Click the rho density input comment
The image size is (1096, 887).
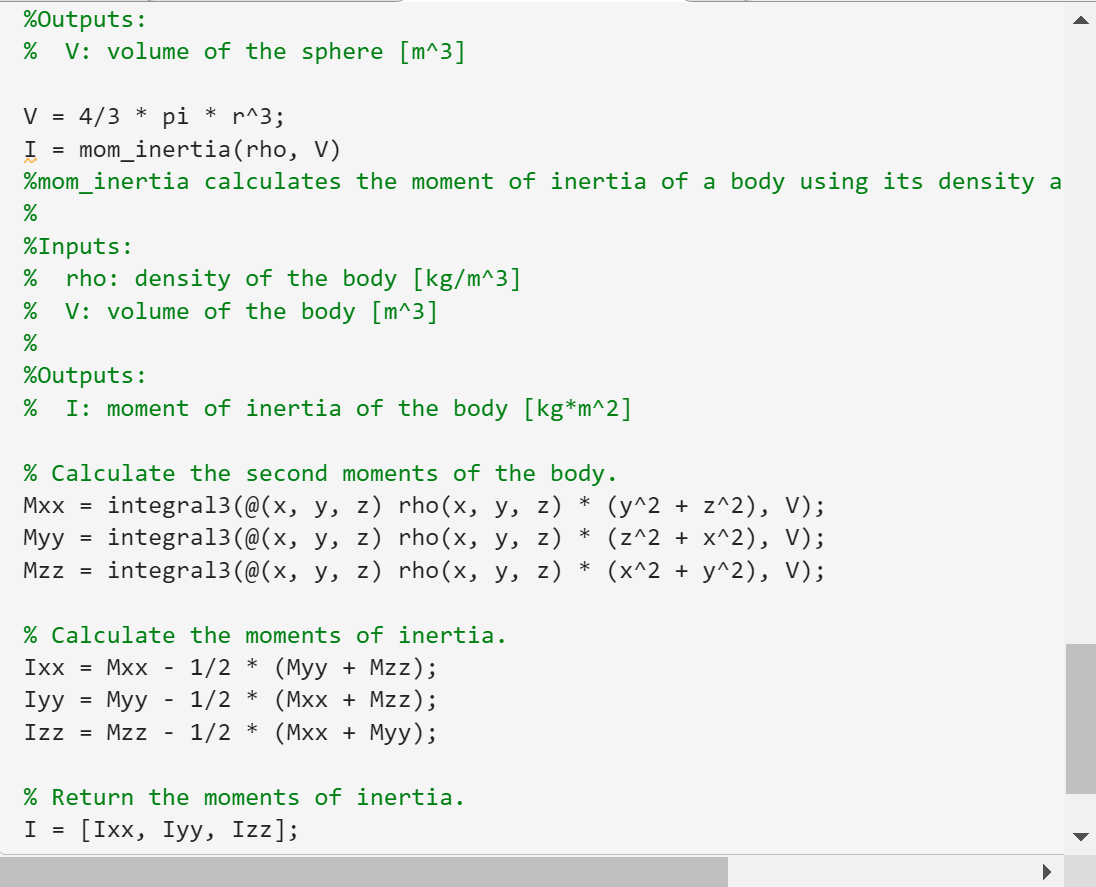point(270,278)
